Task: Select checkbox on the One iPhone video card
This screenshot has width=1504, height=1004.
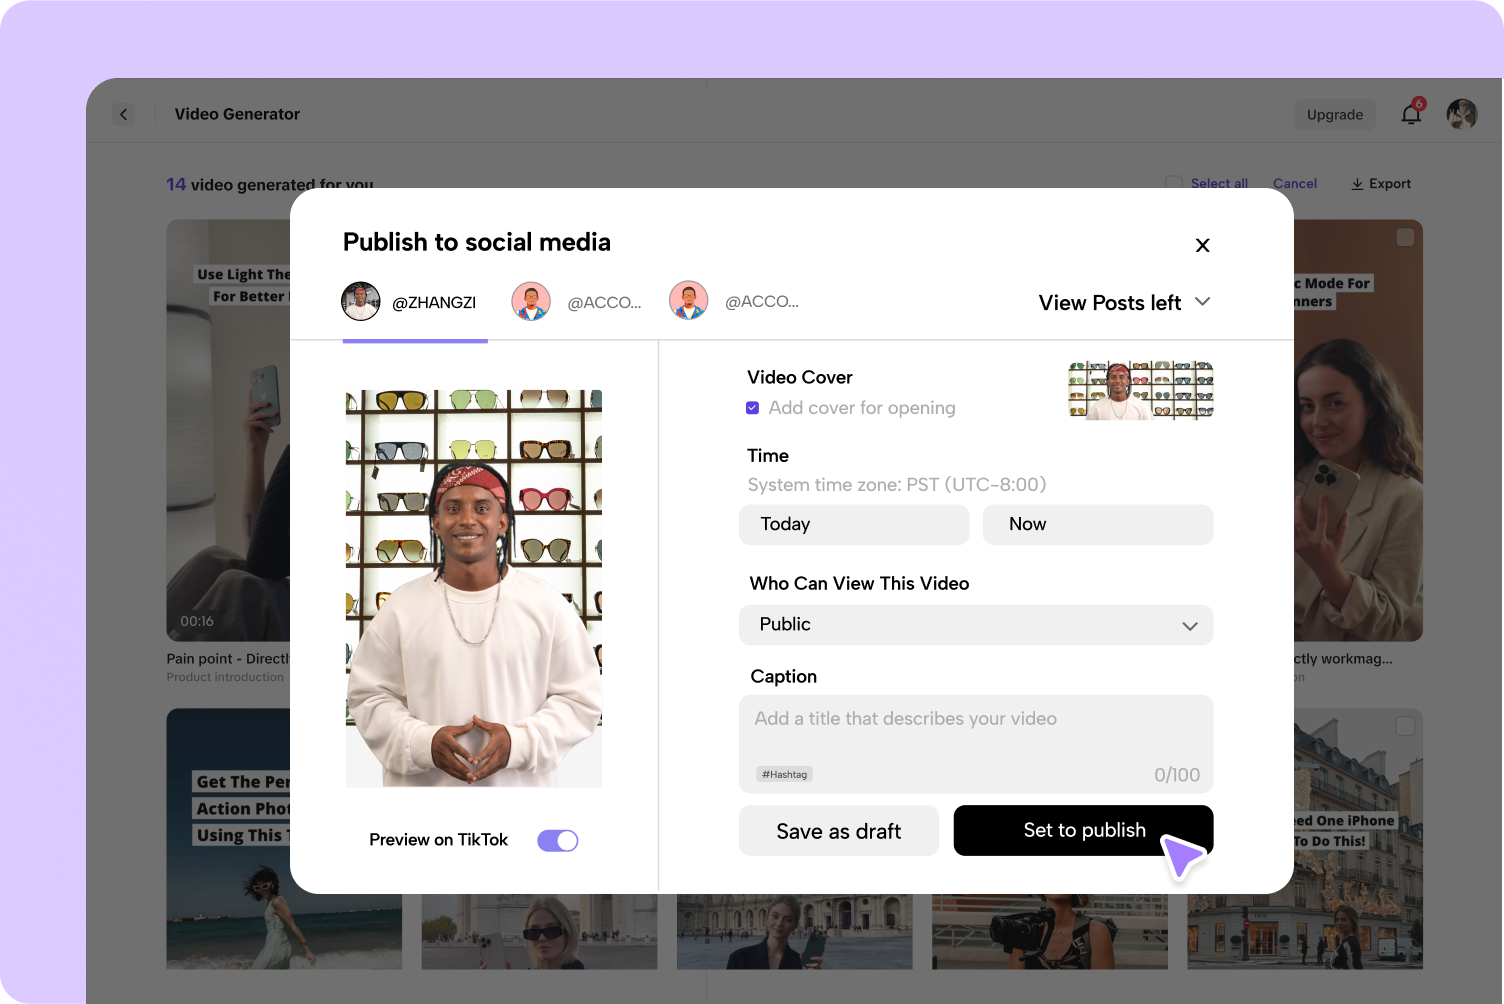Action: pos(1405,726)
